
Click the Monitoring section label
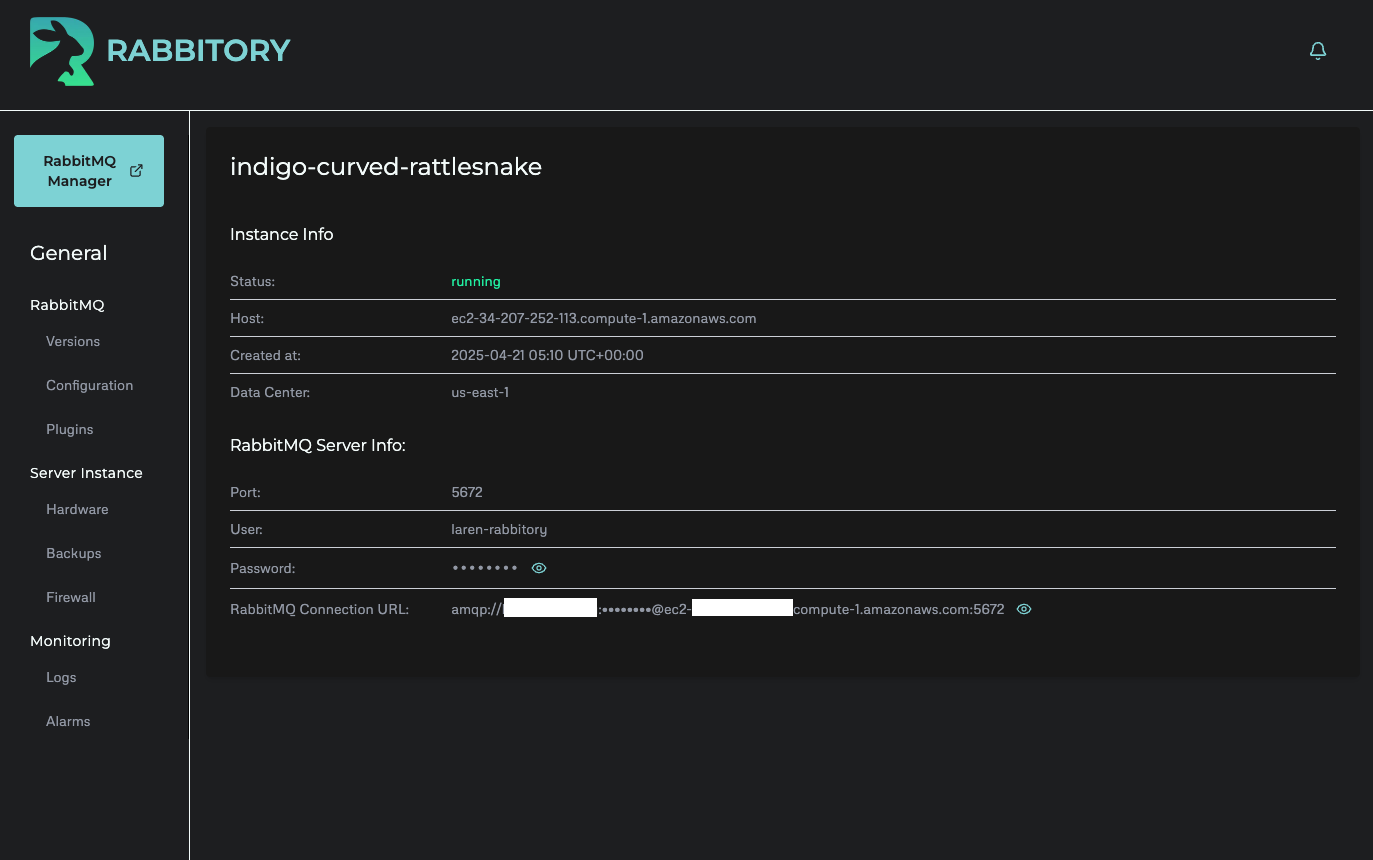click(70, 640)
